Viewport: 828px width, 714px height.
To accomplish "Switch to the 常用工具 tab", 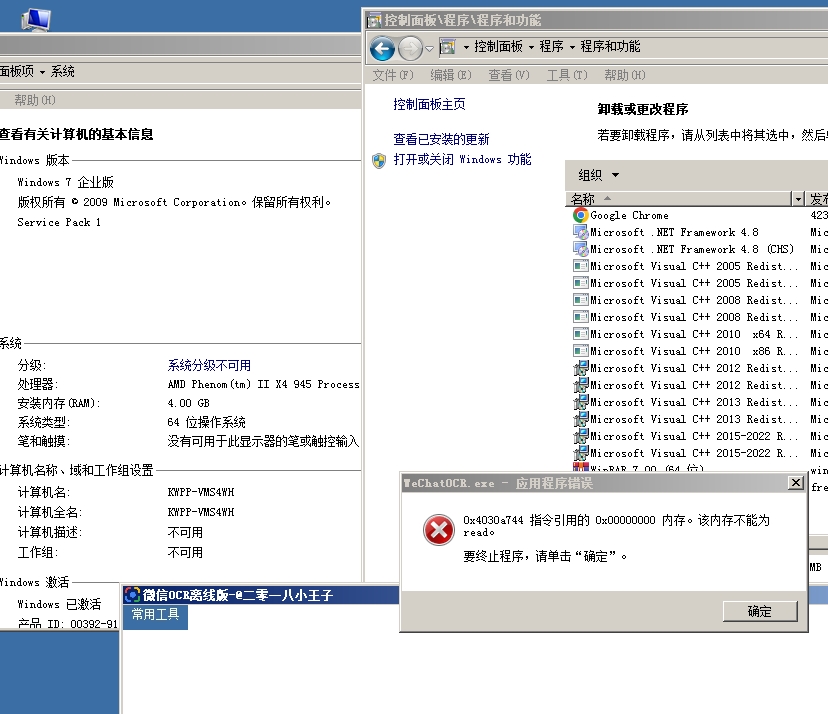I will pos(155,615).
